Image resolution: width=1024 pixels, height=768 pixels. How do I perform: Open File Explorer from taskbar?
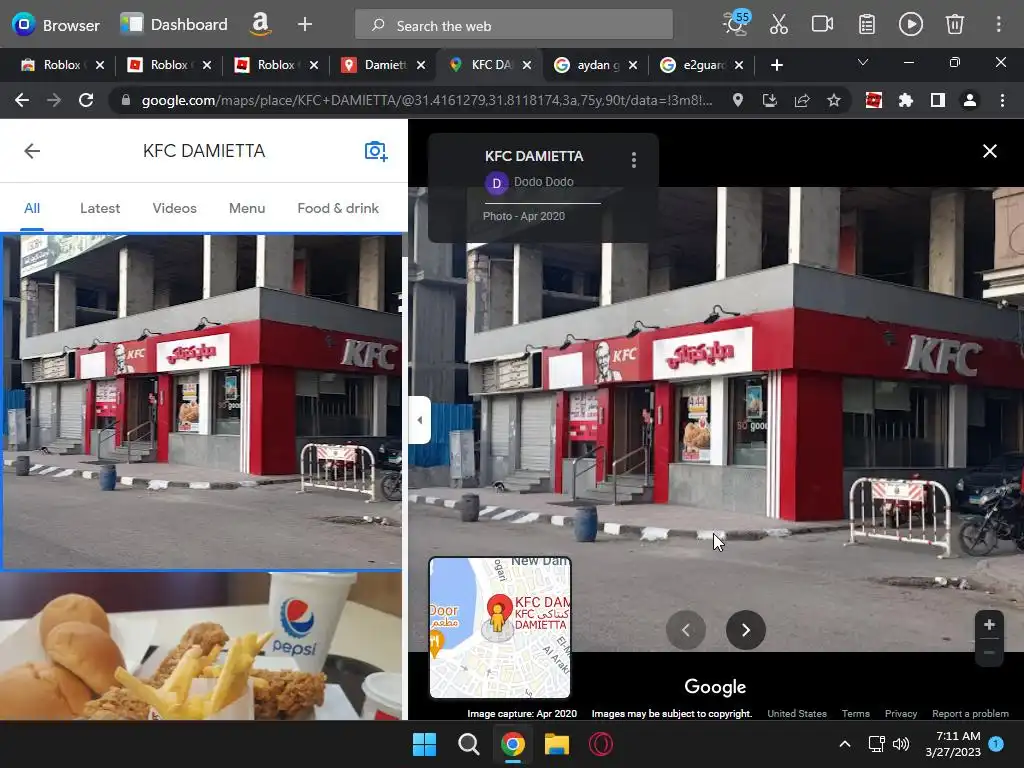click(557, 744)
